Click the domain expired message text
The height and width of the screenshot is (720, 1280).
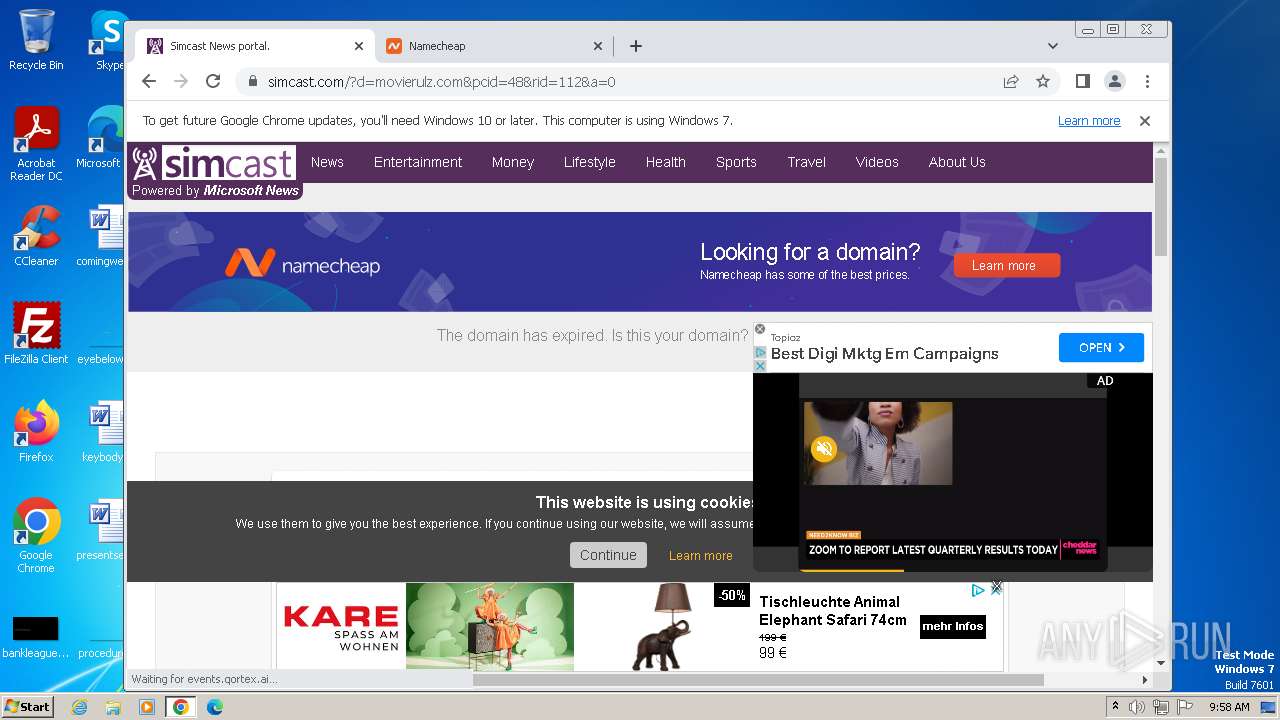click(592, 335)
